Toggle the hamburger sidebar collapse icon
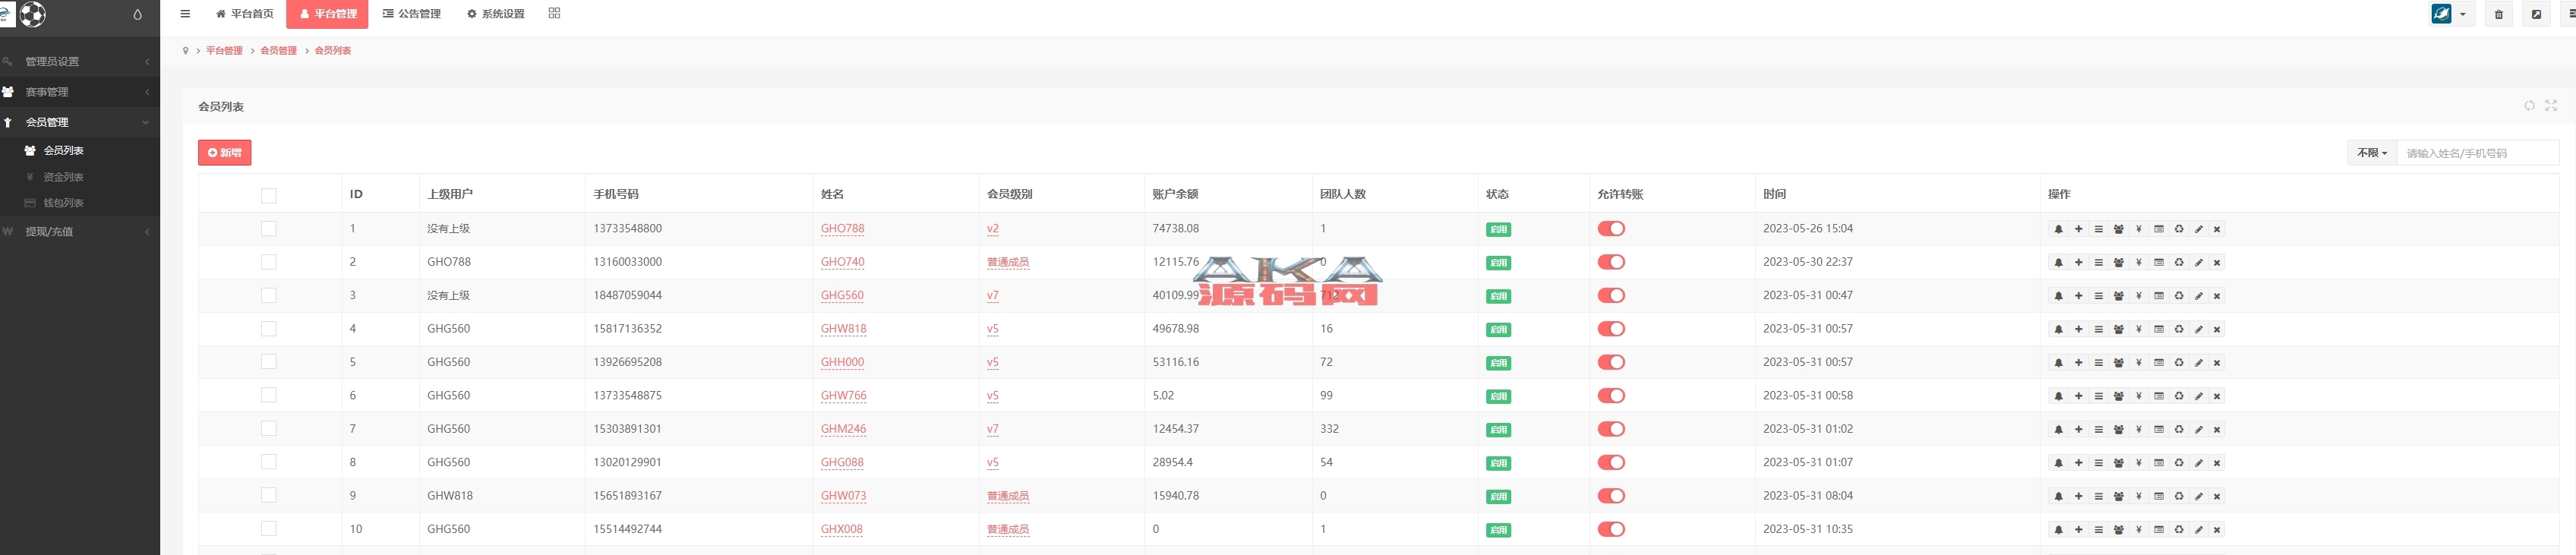Viewport: 2576px width, 555px height. point(185,14)
